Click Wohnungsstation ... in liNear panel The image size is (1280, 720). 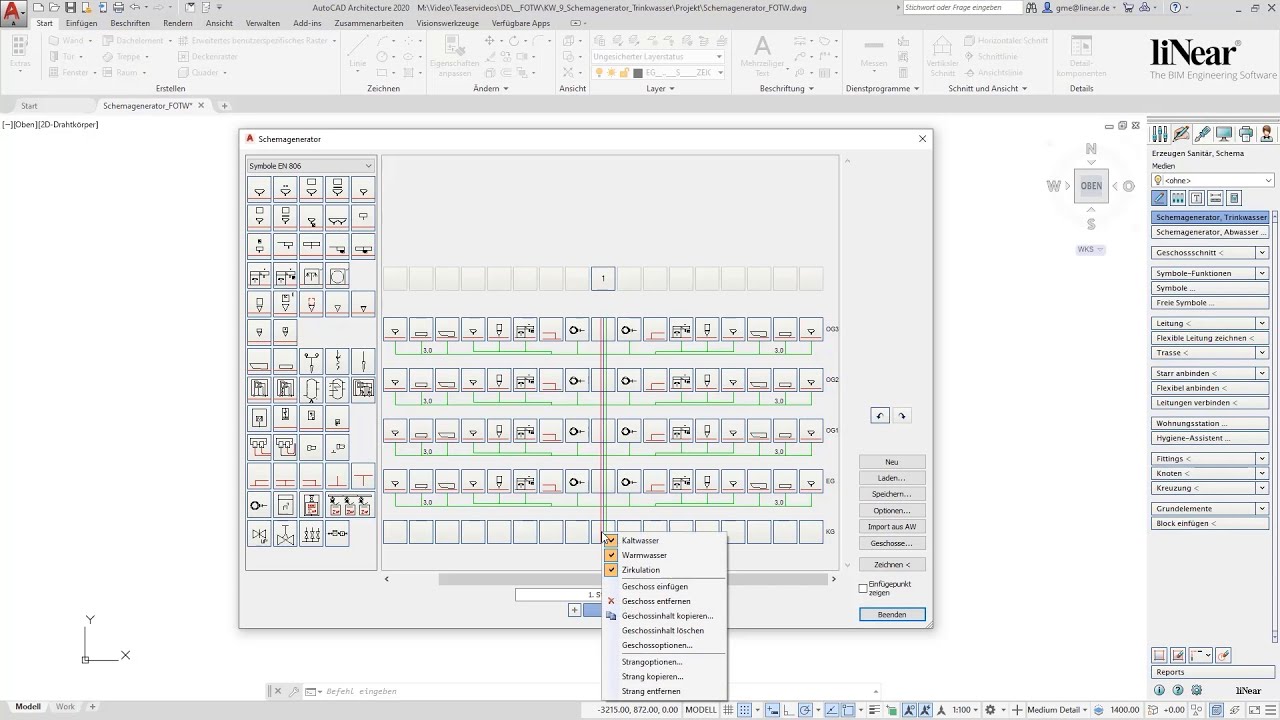pos(1211,423)
